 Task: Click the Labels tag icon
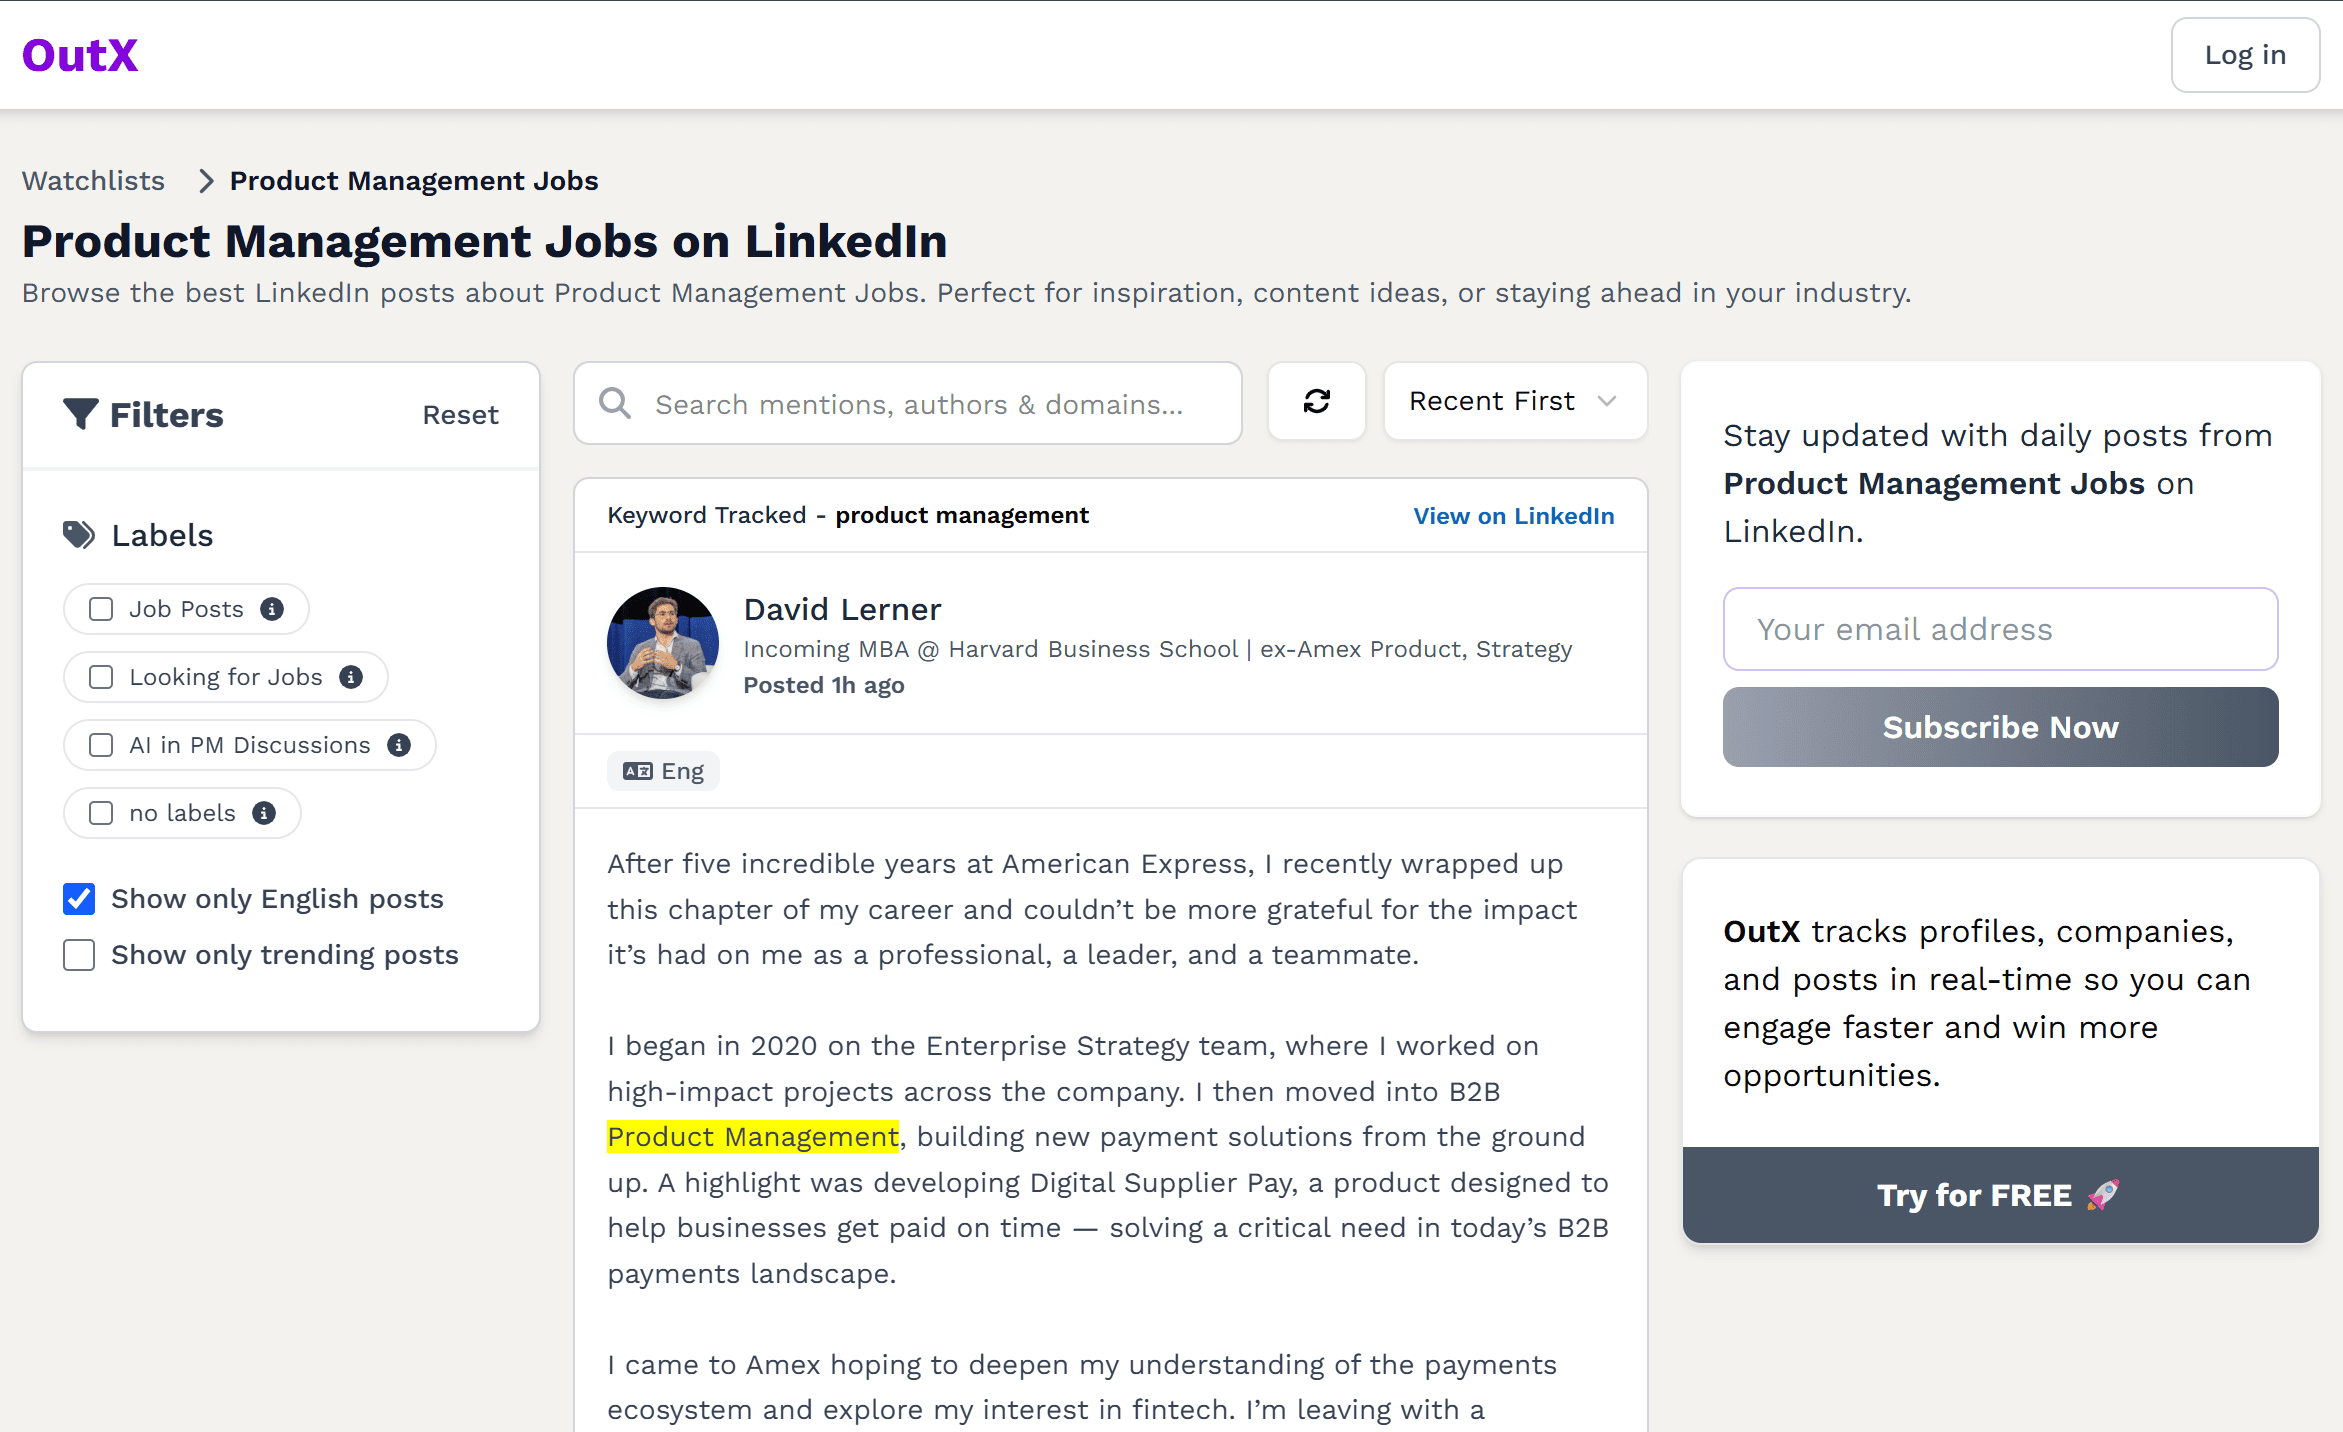point(78,534)
